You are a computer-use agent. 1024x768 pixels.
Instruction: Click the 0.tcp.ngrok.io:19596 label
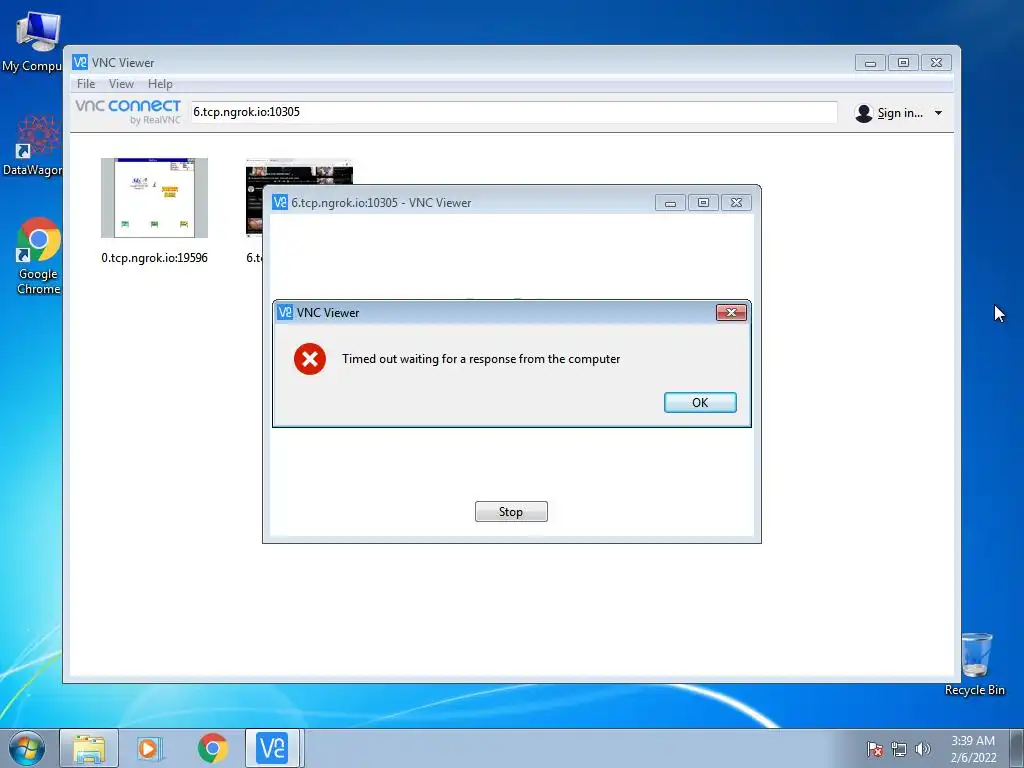coord(154,258)
